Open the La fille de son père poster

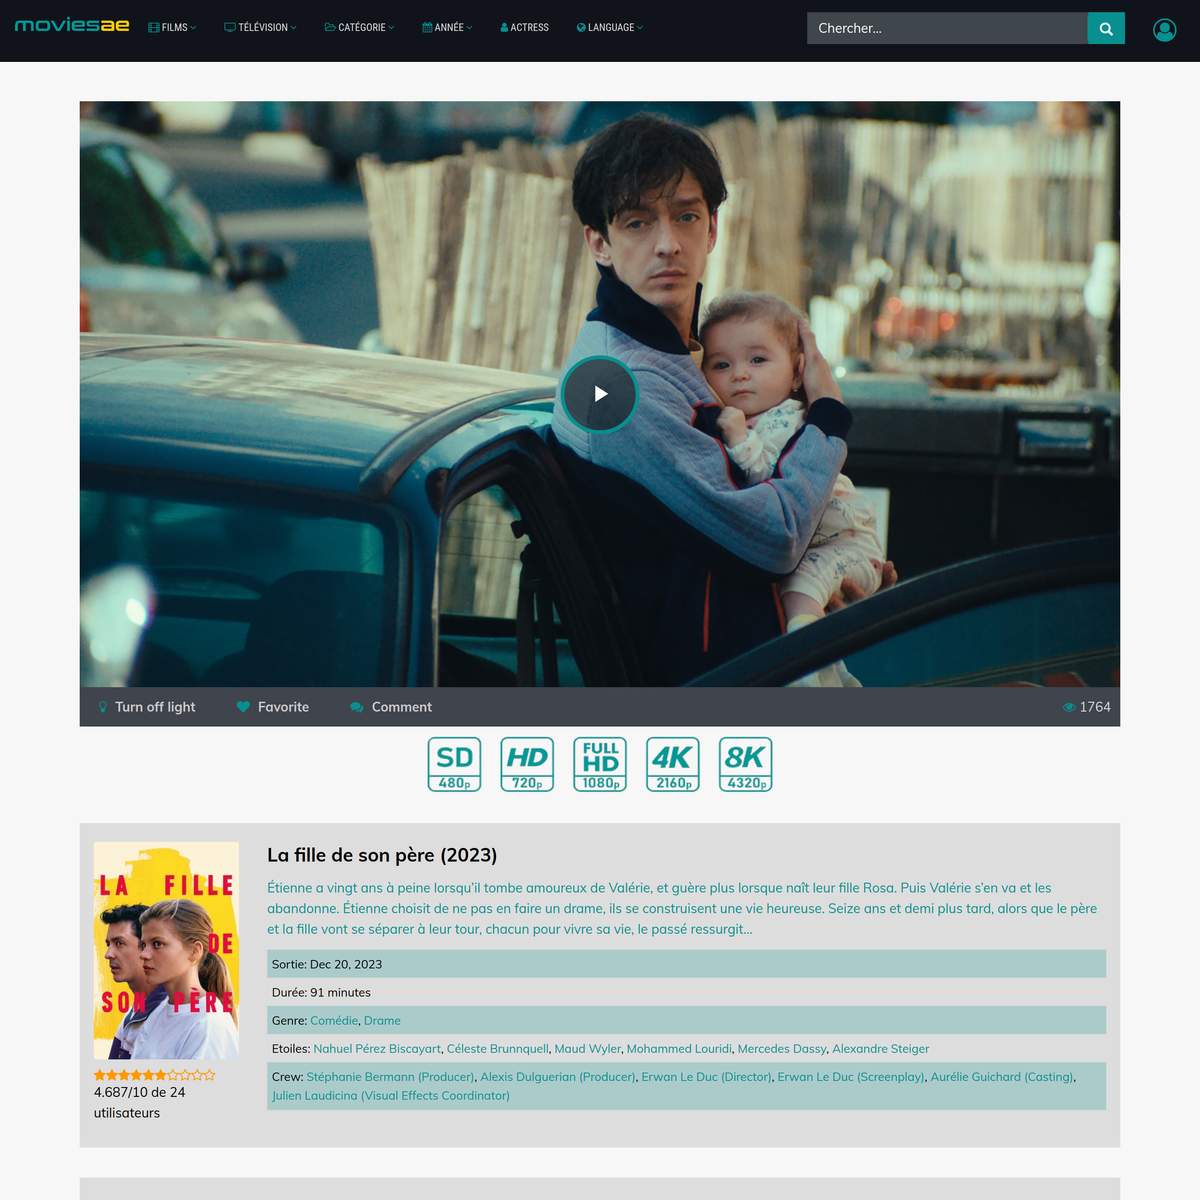(x=166, y=950)
